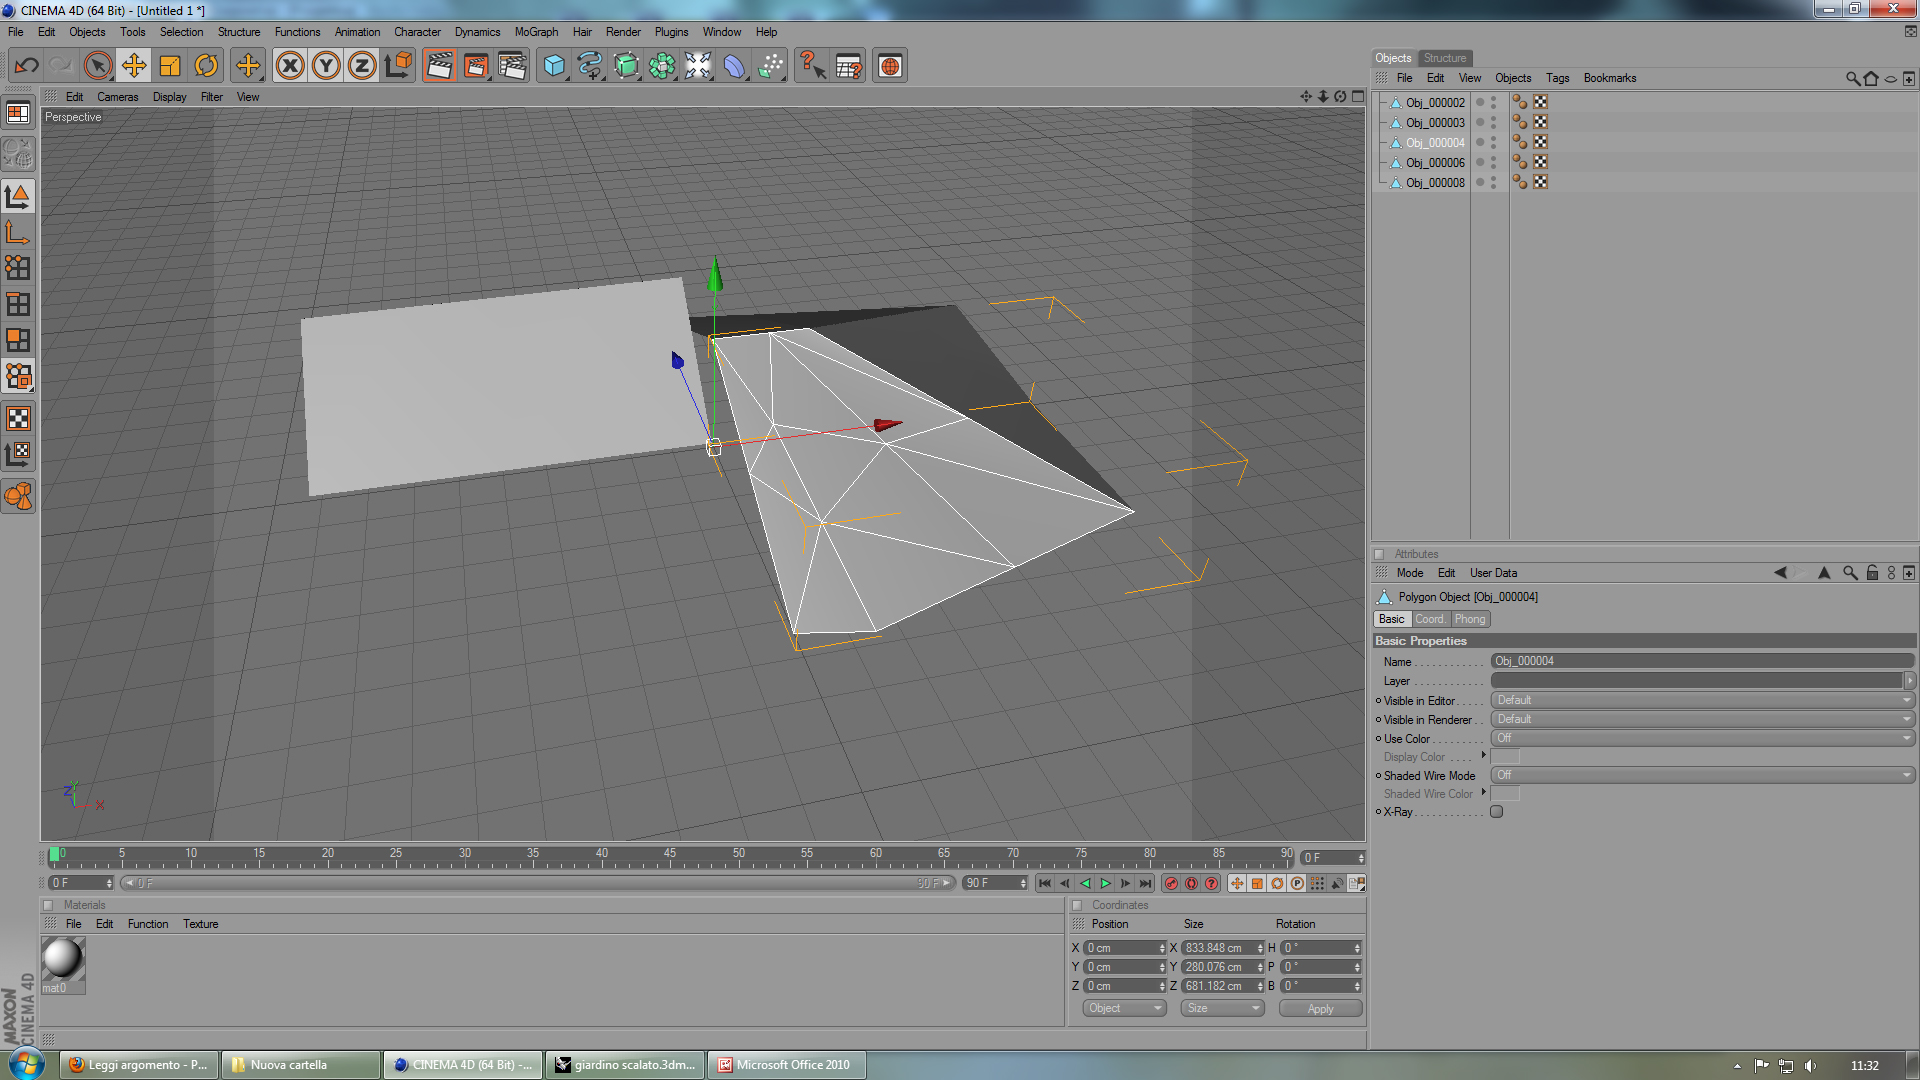Click the Apply button in Coordinates
Viewport: 1920px width, 1080px height.
tap(1320, 1008)
